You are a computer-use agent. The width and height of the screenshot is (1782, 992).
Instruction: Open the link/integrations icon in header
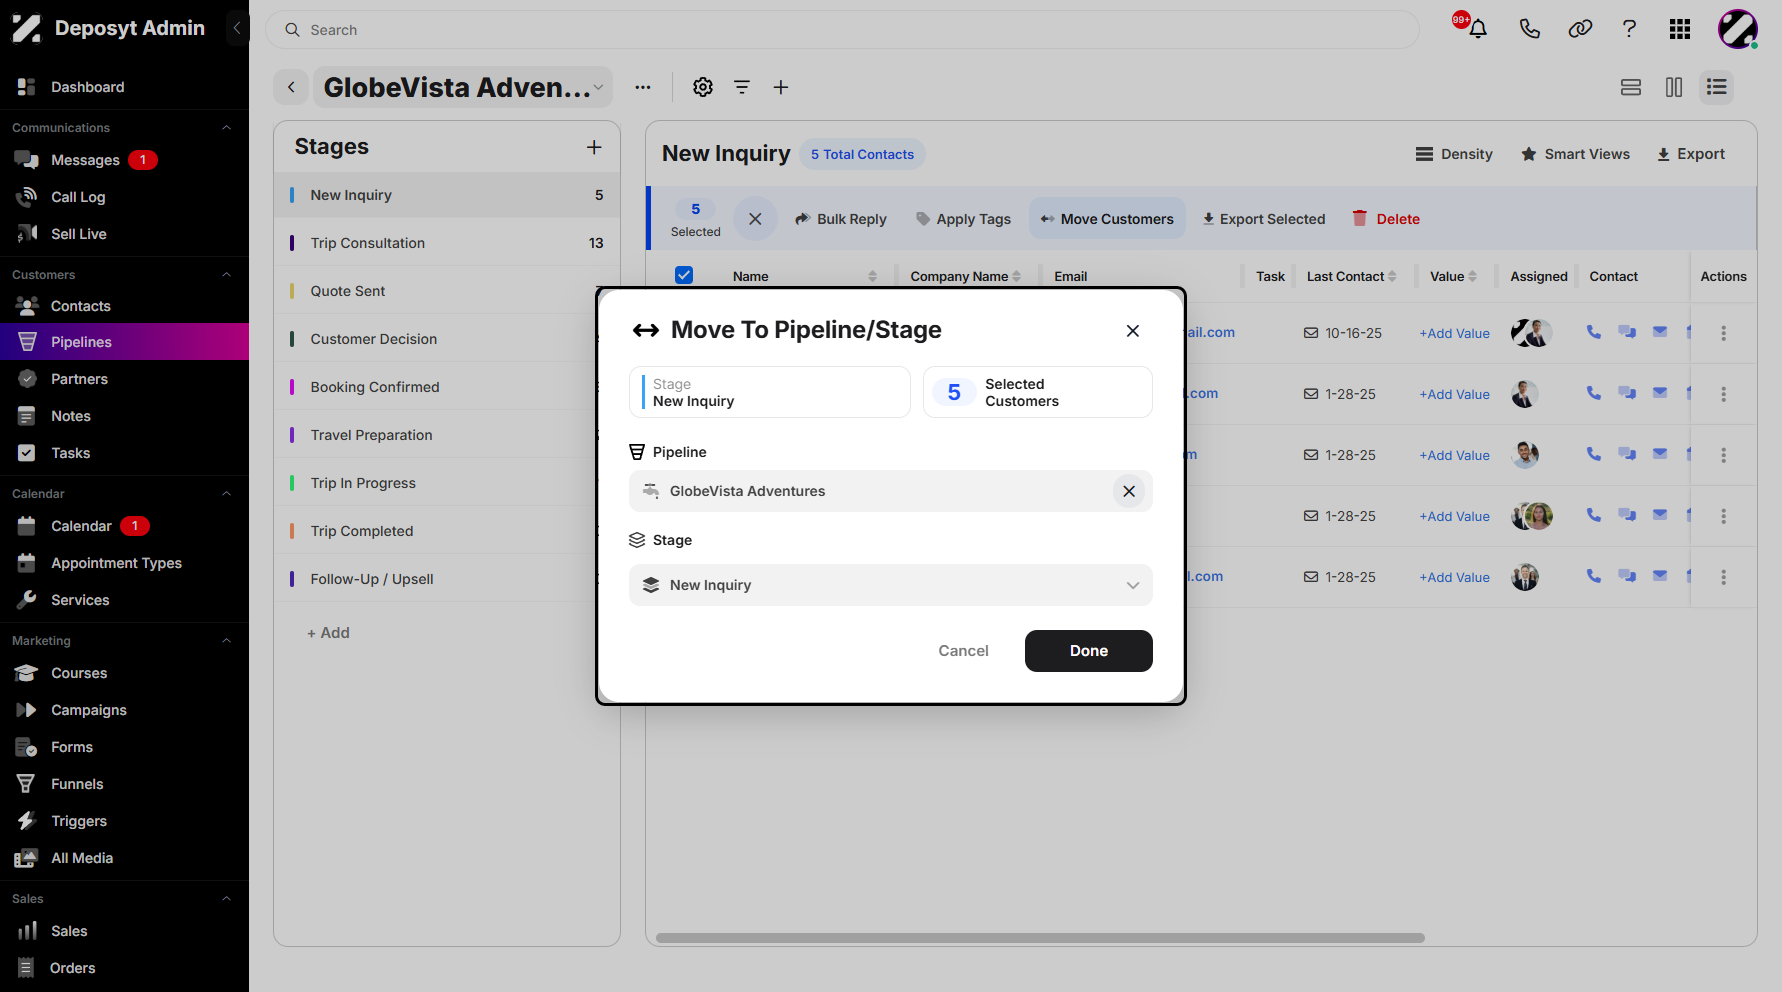pos(1580,29)
